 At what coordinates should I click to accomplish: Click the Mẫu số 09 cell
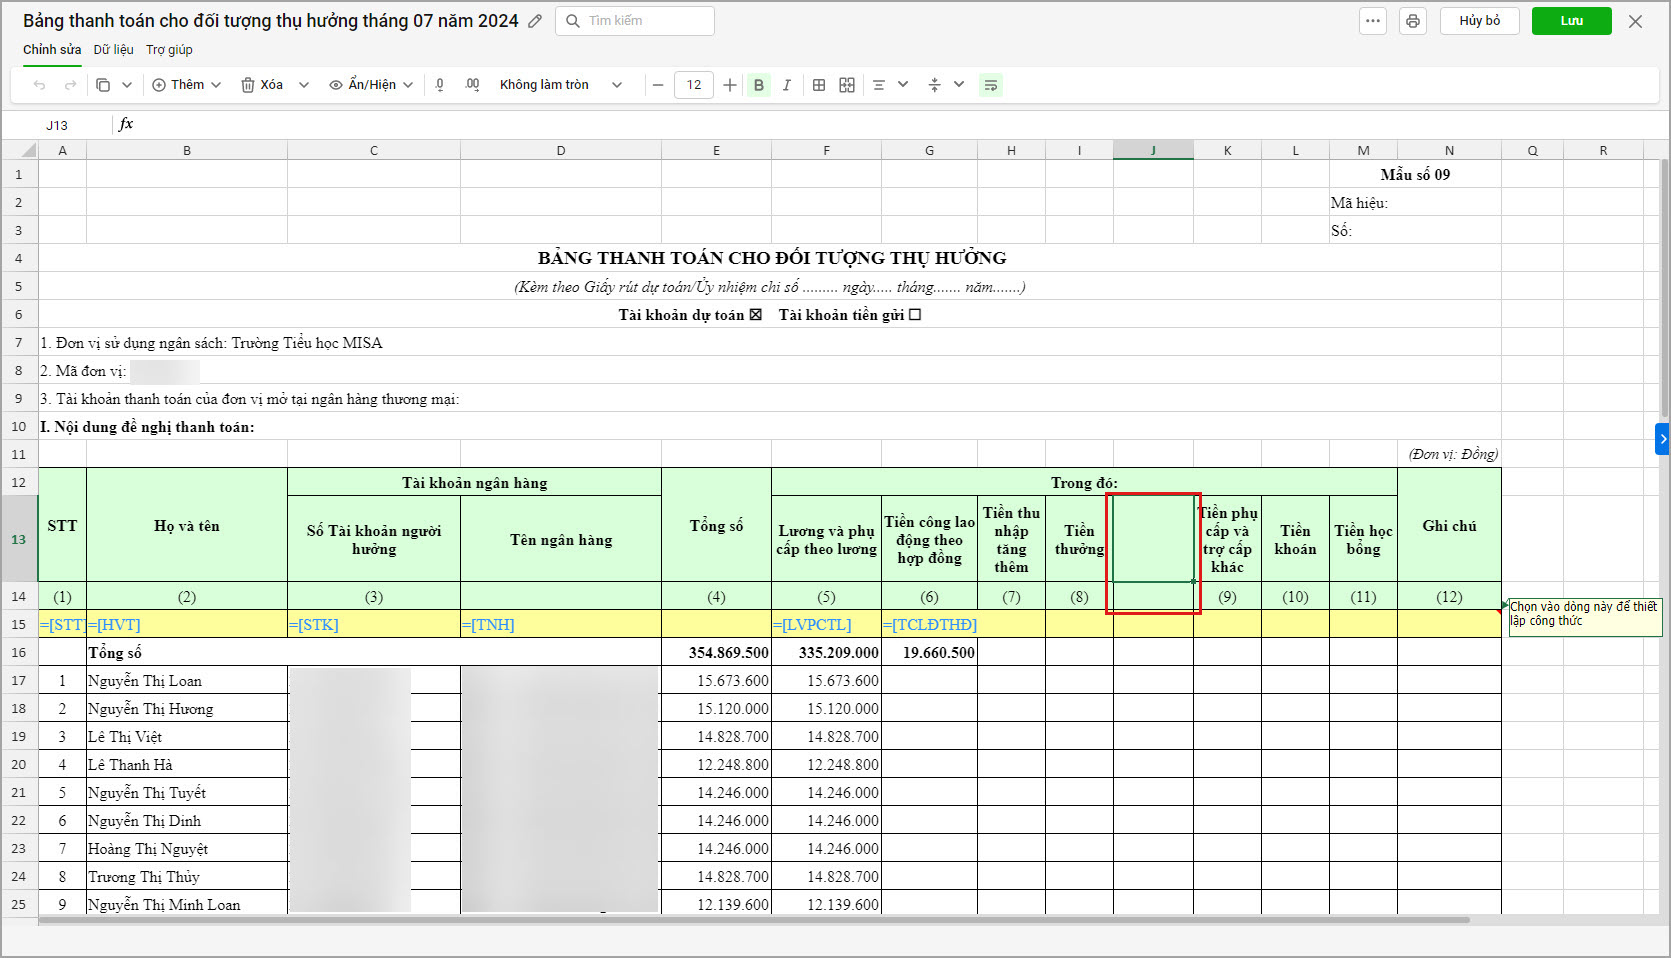pos(1415,174)
